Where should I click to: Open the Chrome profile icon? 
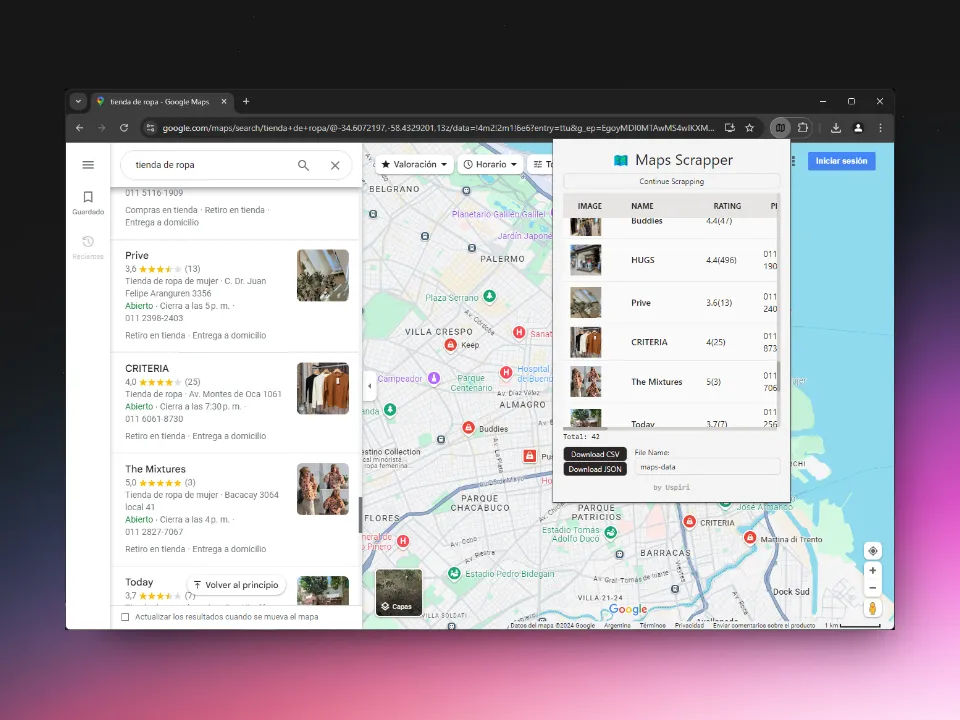point(858,128)
